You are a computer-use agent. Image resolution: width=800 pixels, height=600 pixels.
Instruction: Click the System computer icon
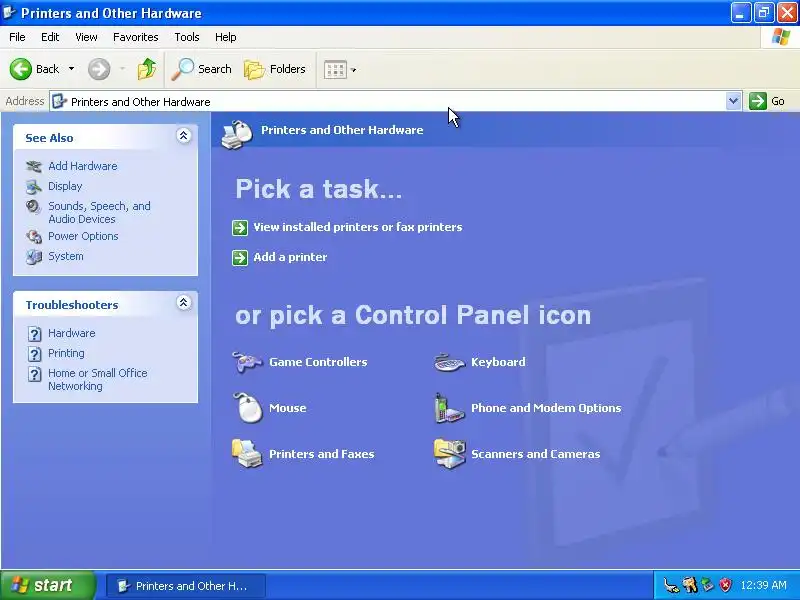[34, 257]
